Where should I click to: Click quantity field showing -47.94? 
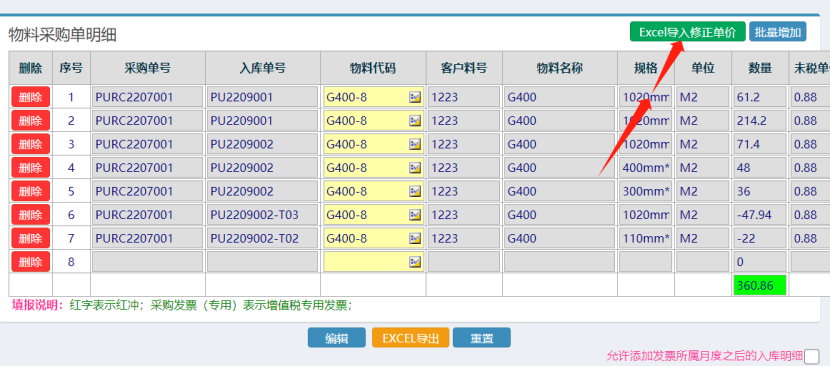(760, 215)
